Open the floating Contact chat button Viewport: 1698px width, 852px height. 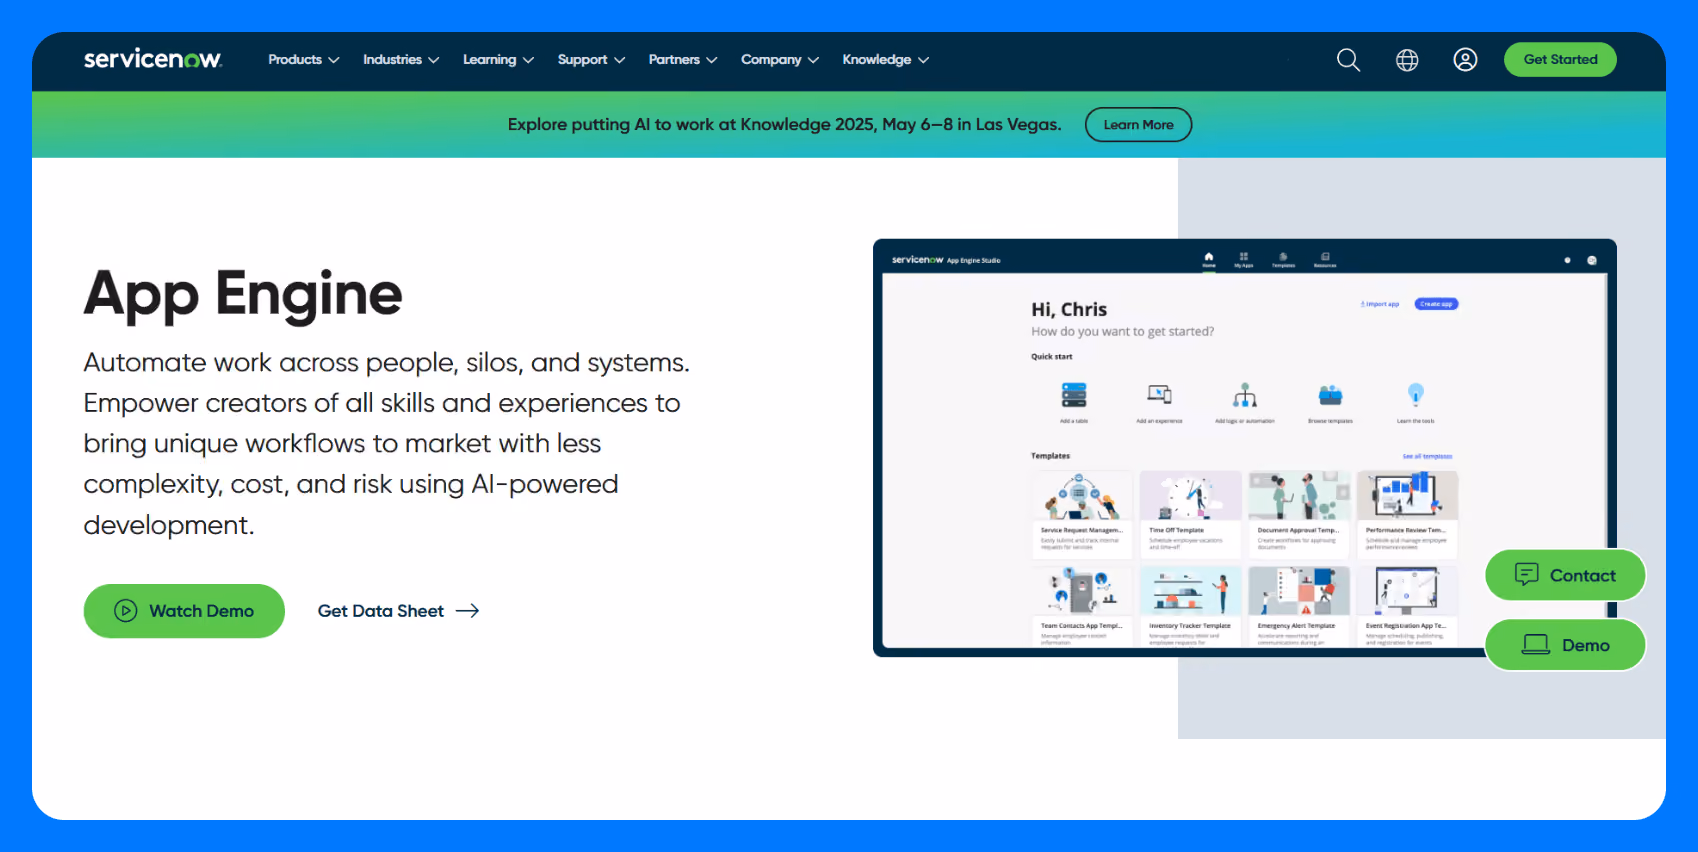(1565, 575)
